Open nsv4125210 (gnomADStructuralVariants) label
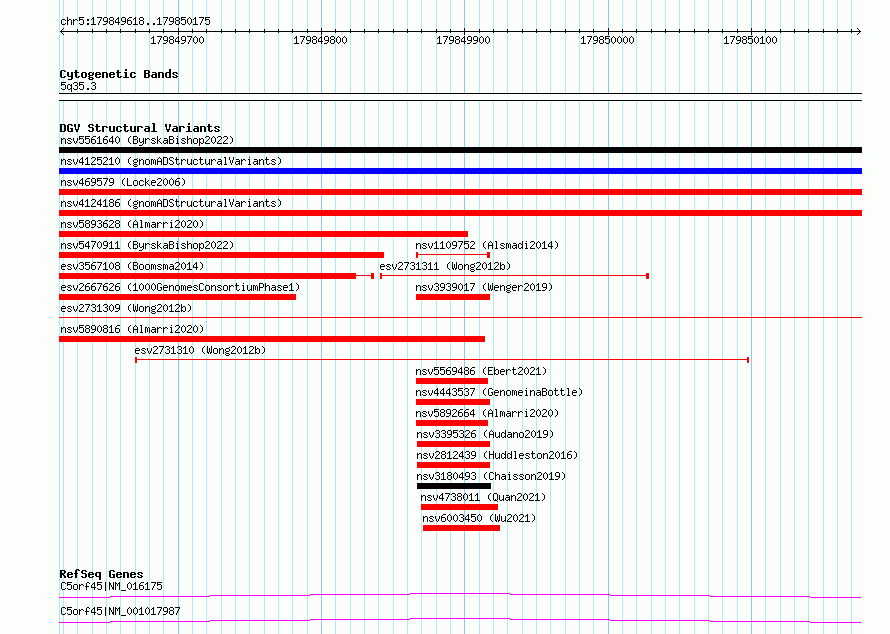The width and height of the screenshot is (890, 634). (171, 161)
